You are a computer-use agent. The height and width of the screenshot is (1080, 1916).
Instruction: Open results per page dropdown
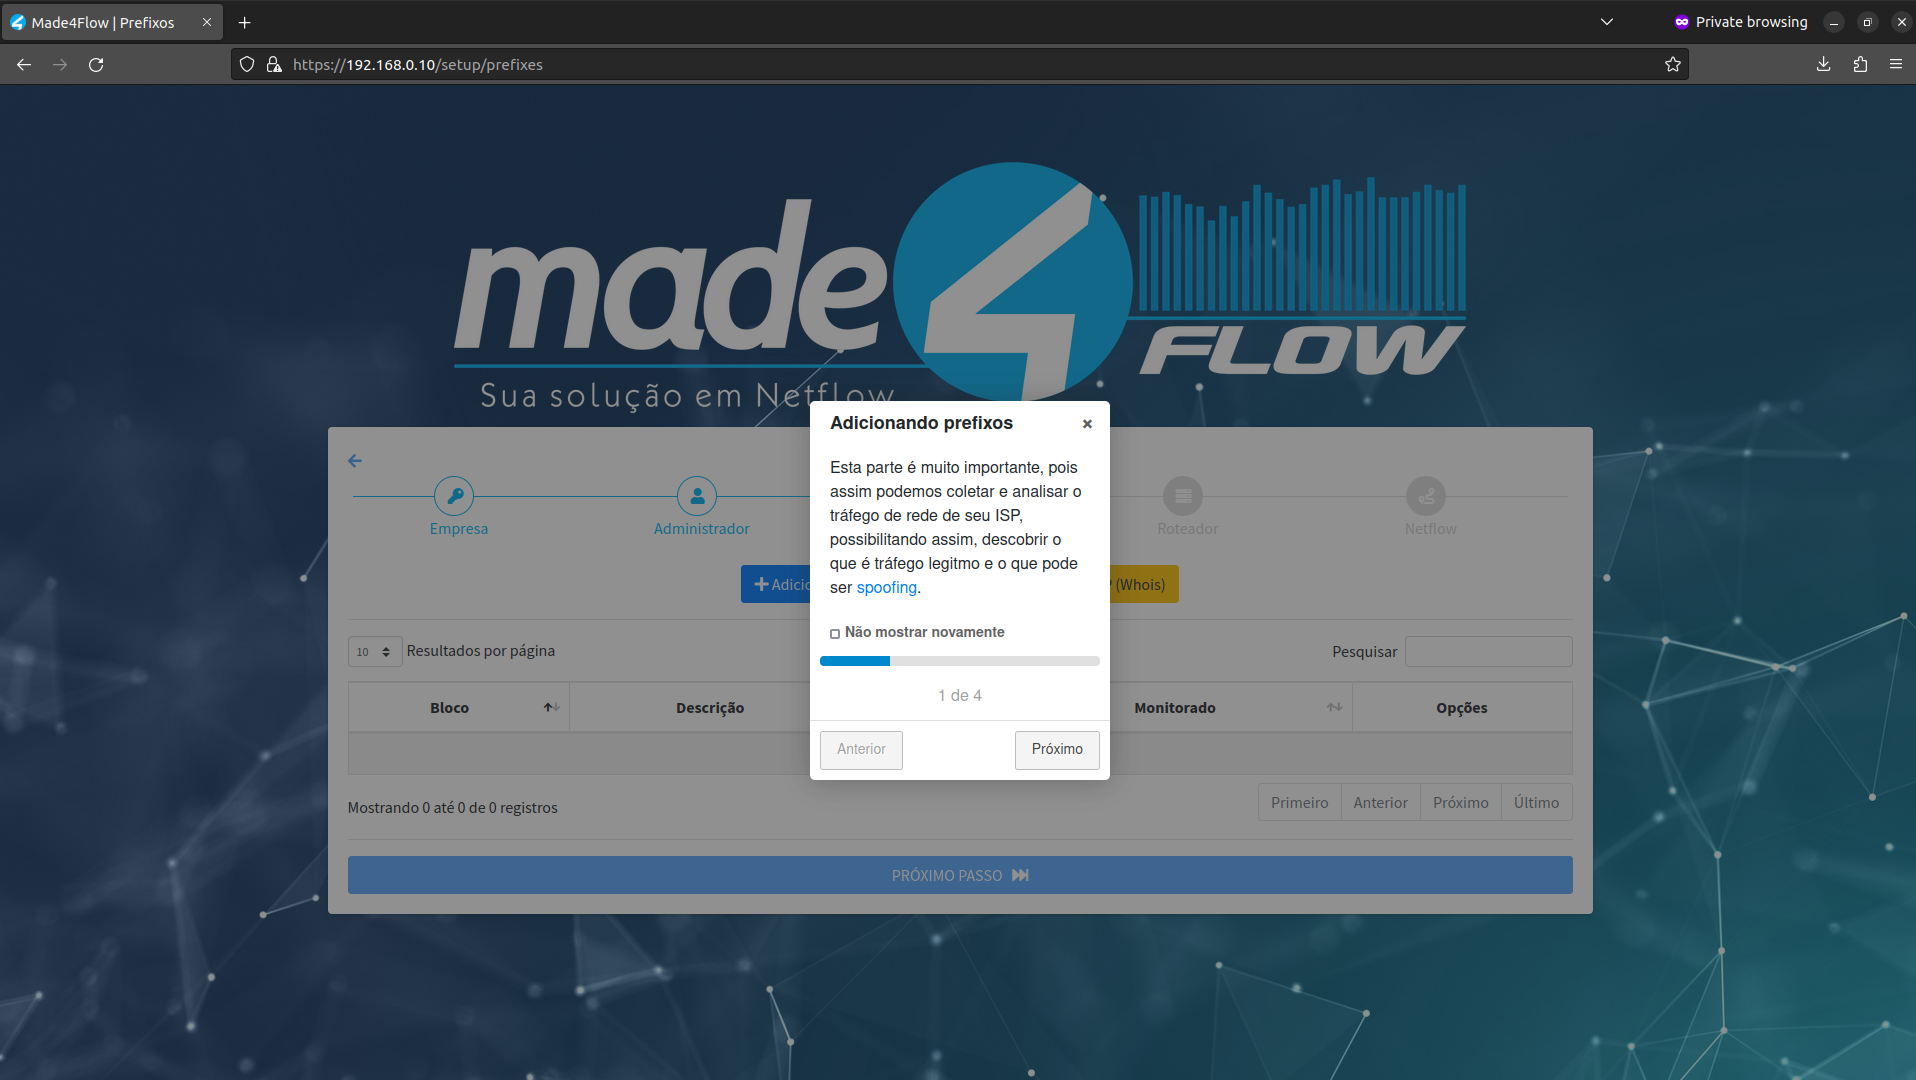click(375, 652)
